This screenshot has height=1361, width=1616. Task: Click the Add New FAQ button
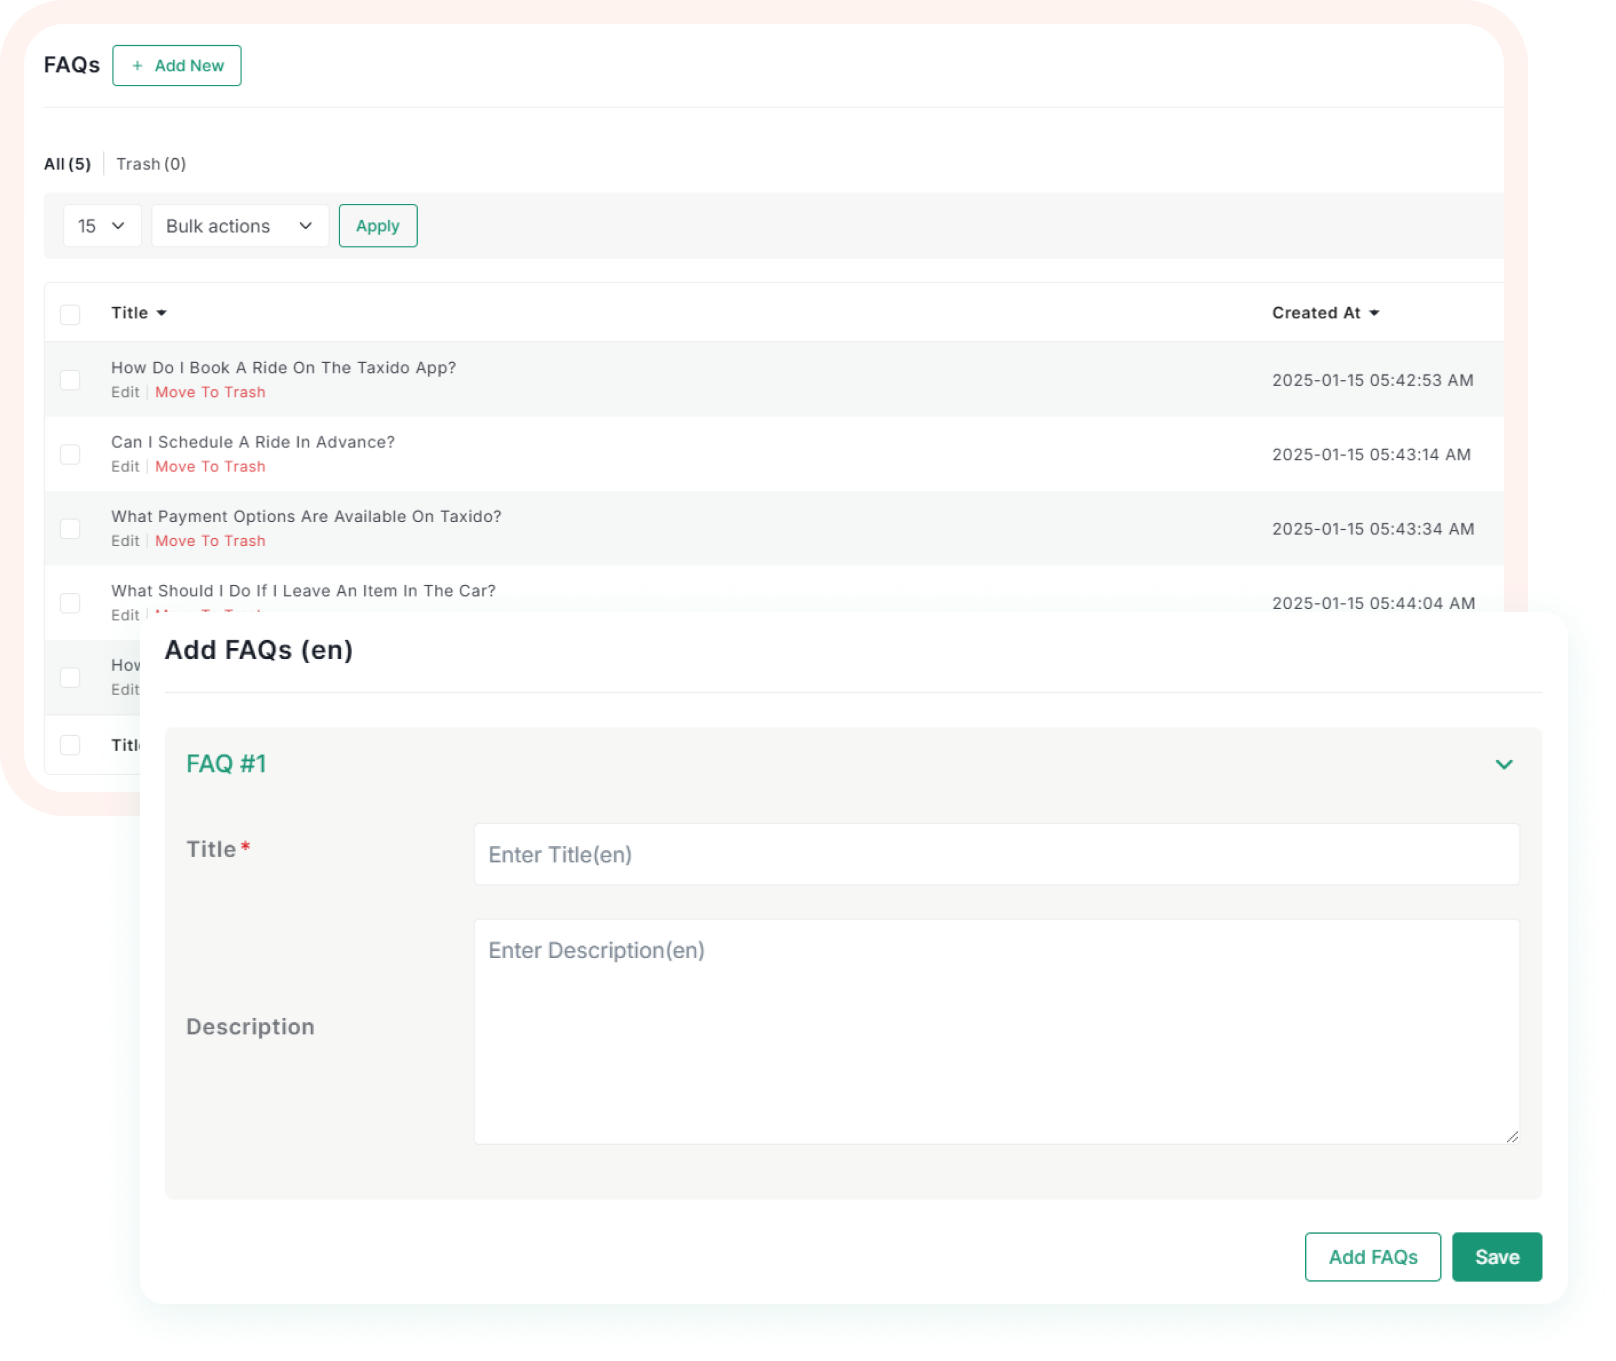(177, 66)
